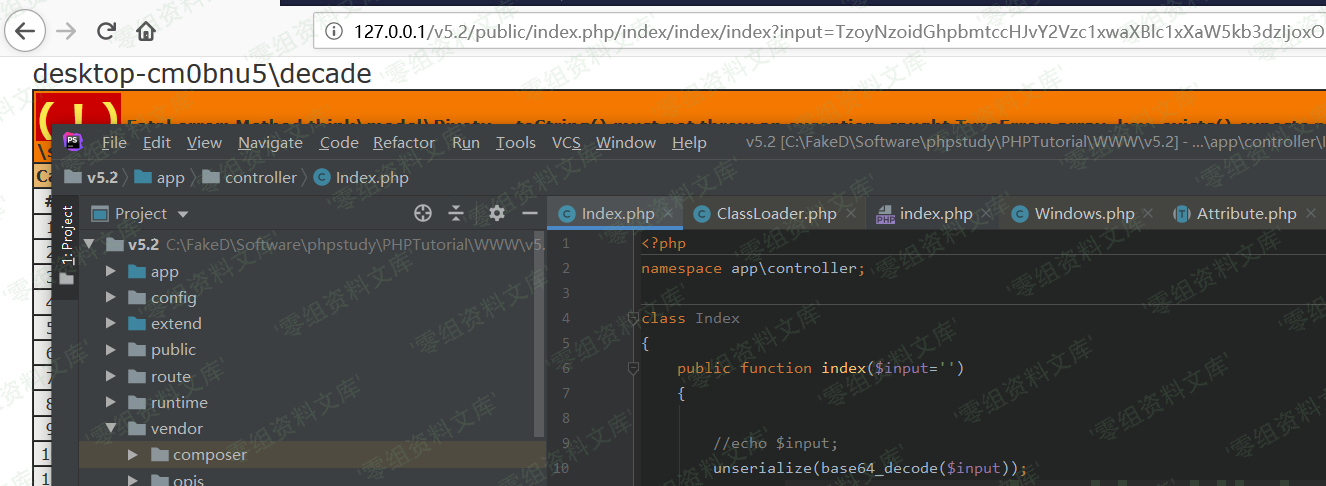Go to the browser home page
Screen dimensions: 1326x486
coord(146,31)
